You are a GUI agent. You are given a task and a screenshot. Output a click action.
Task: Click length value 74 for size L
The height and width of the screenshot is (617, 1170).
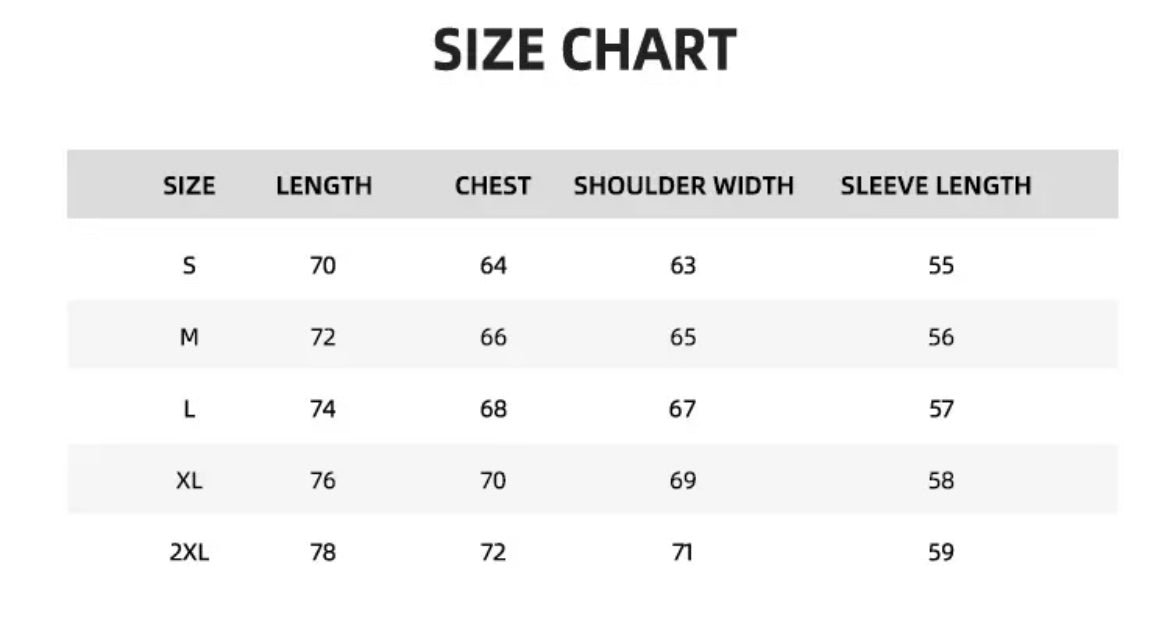click(x=323, y=409)
